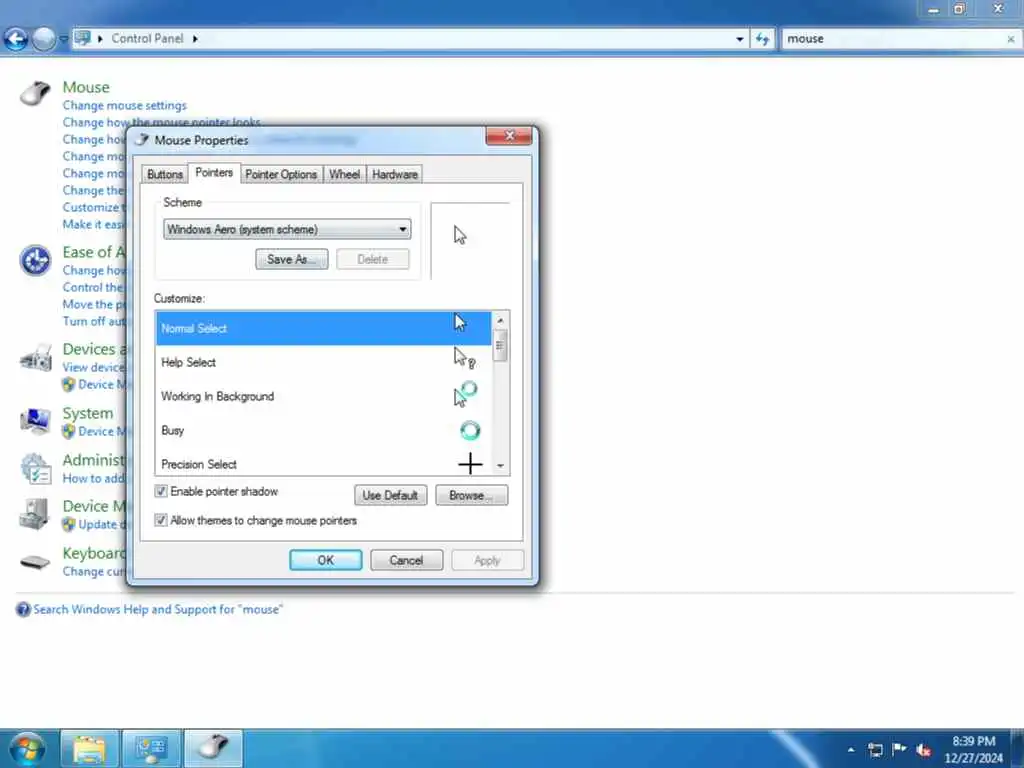The width and height of the screenshot is (1024, 768).
Task: Click the System computer icon
Action: tap(35, 421)
